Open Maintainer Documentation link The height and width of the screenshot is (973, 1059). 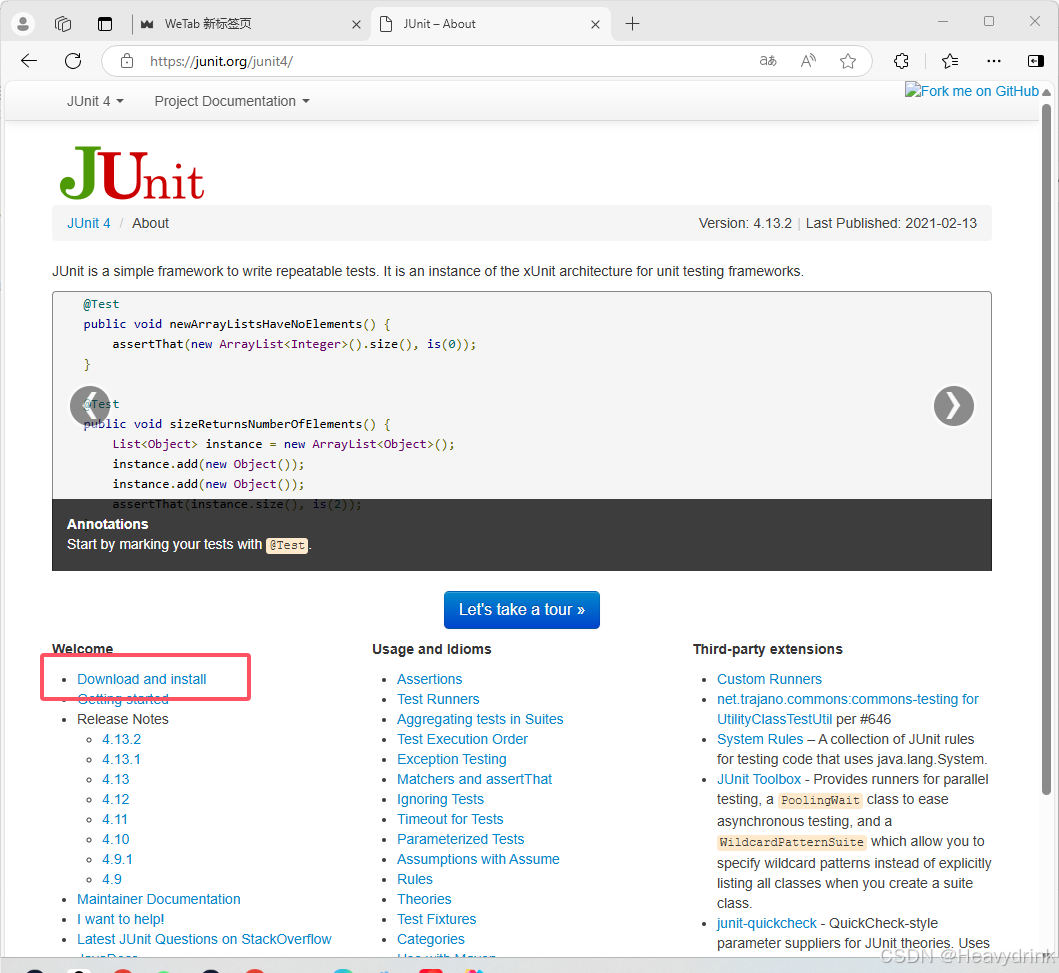click(x=159, y=899)
